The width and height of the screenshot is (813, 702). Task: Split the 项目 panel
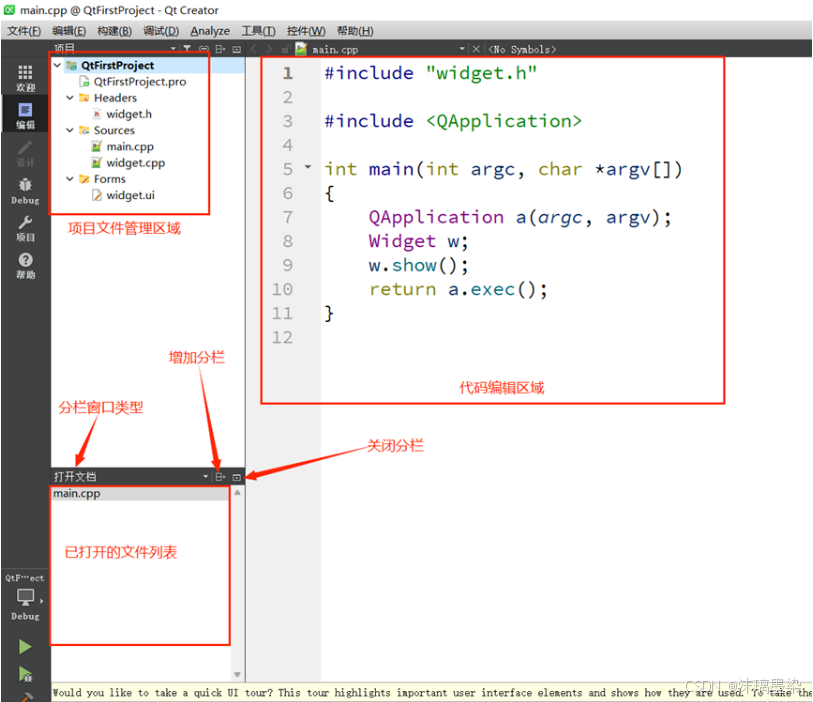(220, 49)
